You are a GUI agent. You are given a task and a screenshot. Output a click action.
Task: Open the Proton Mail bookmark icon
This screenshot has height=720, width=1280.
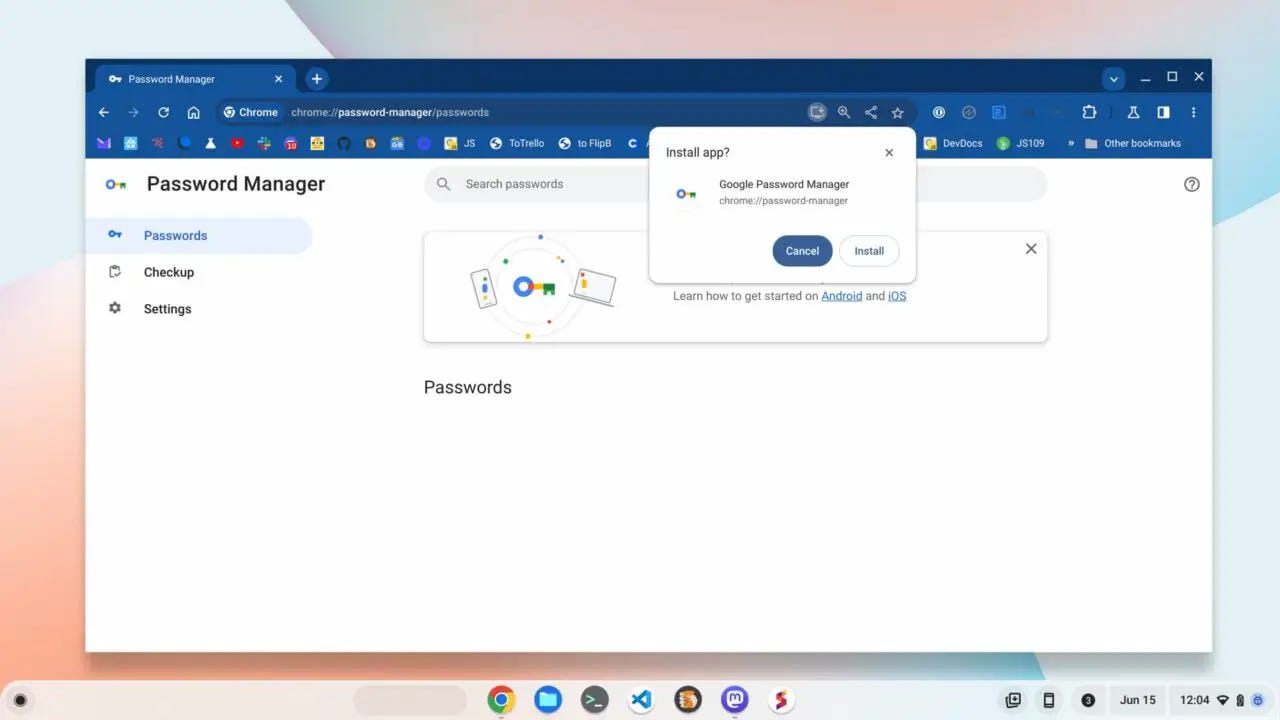click(x=104, y=143)
